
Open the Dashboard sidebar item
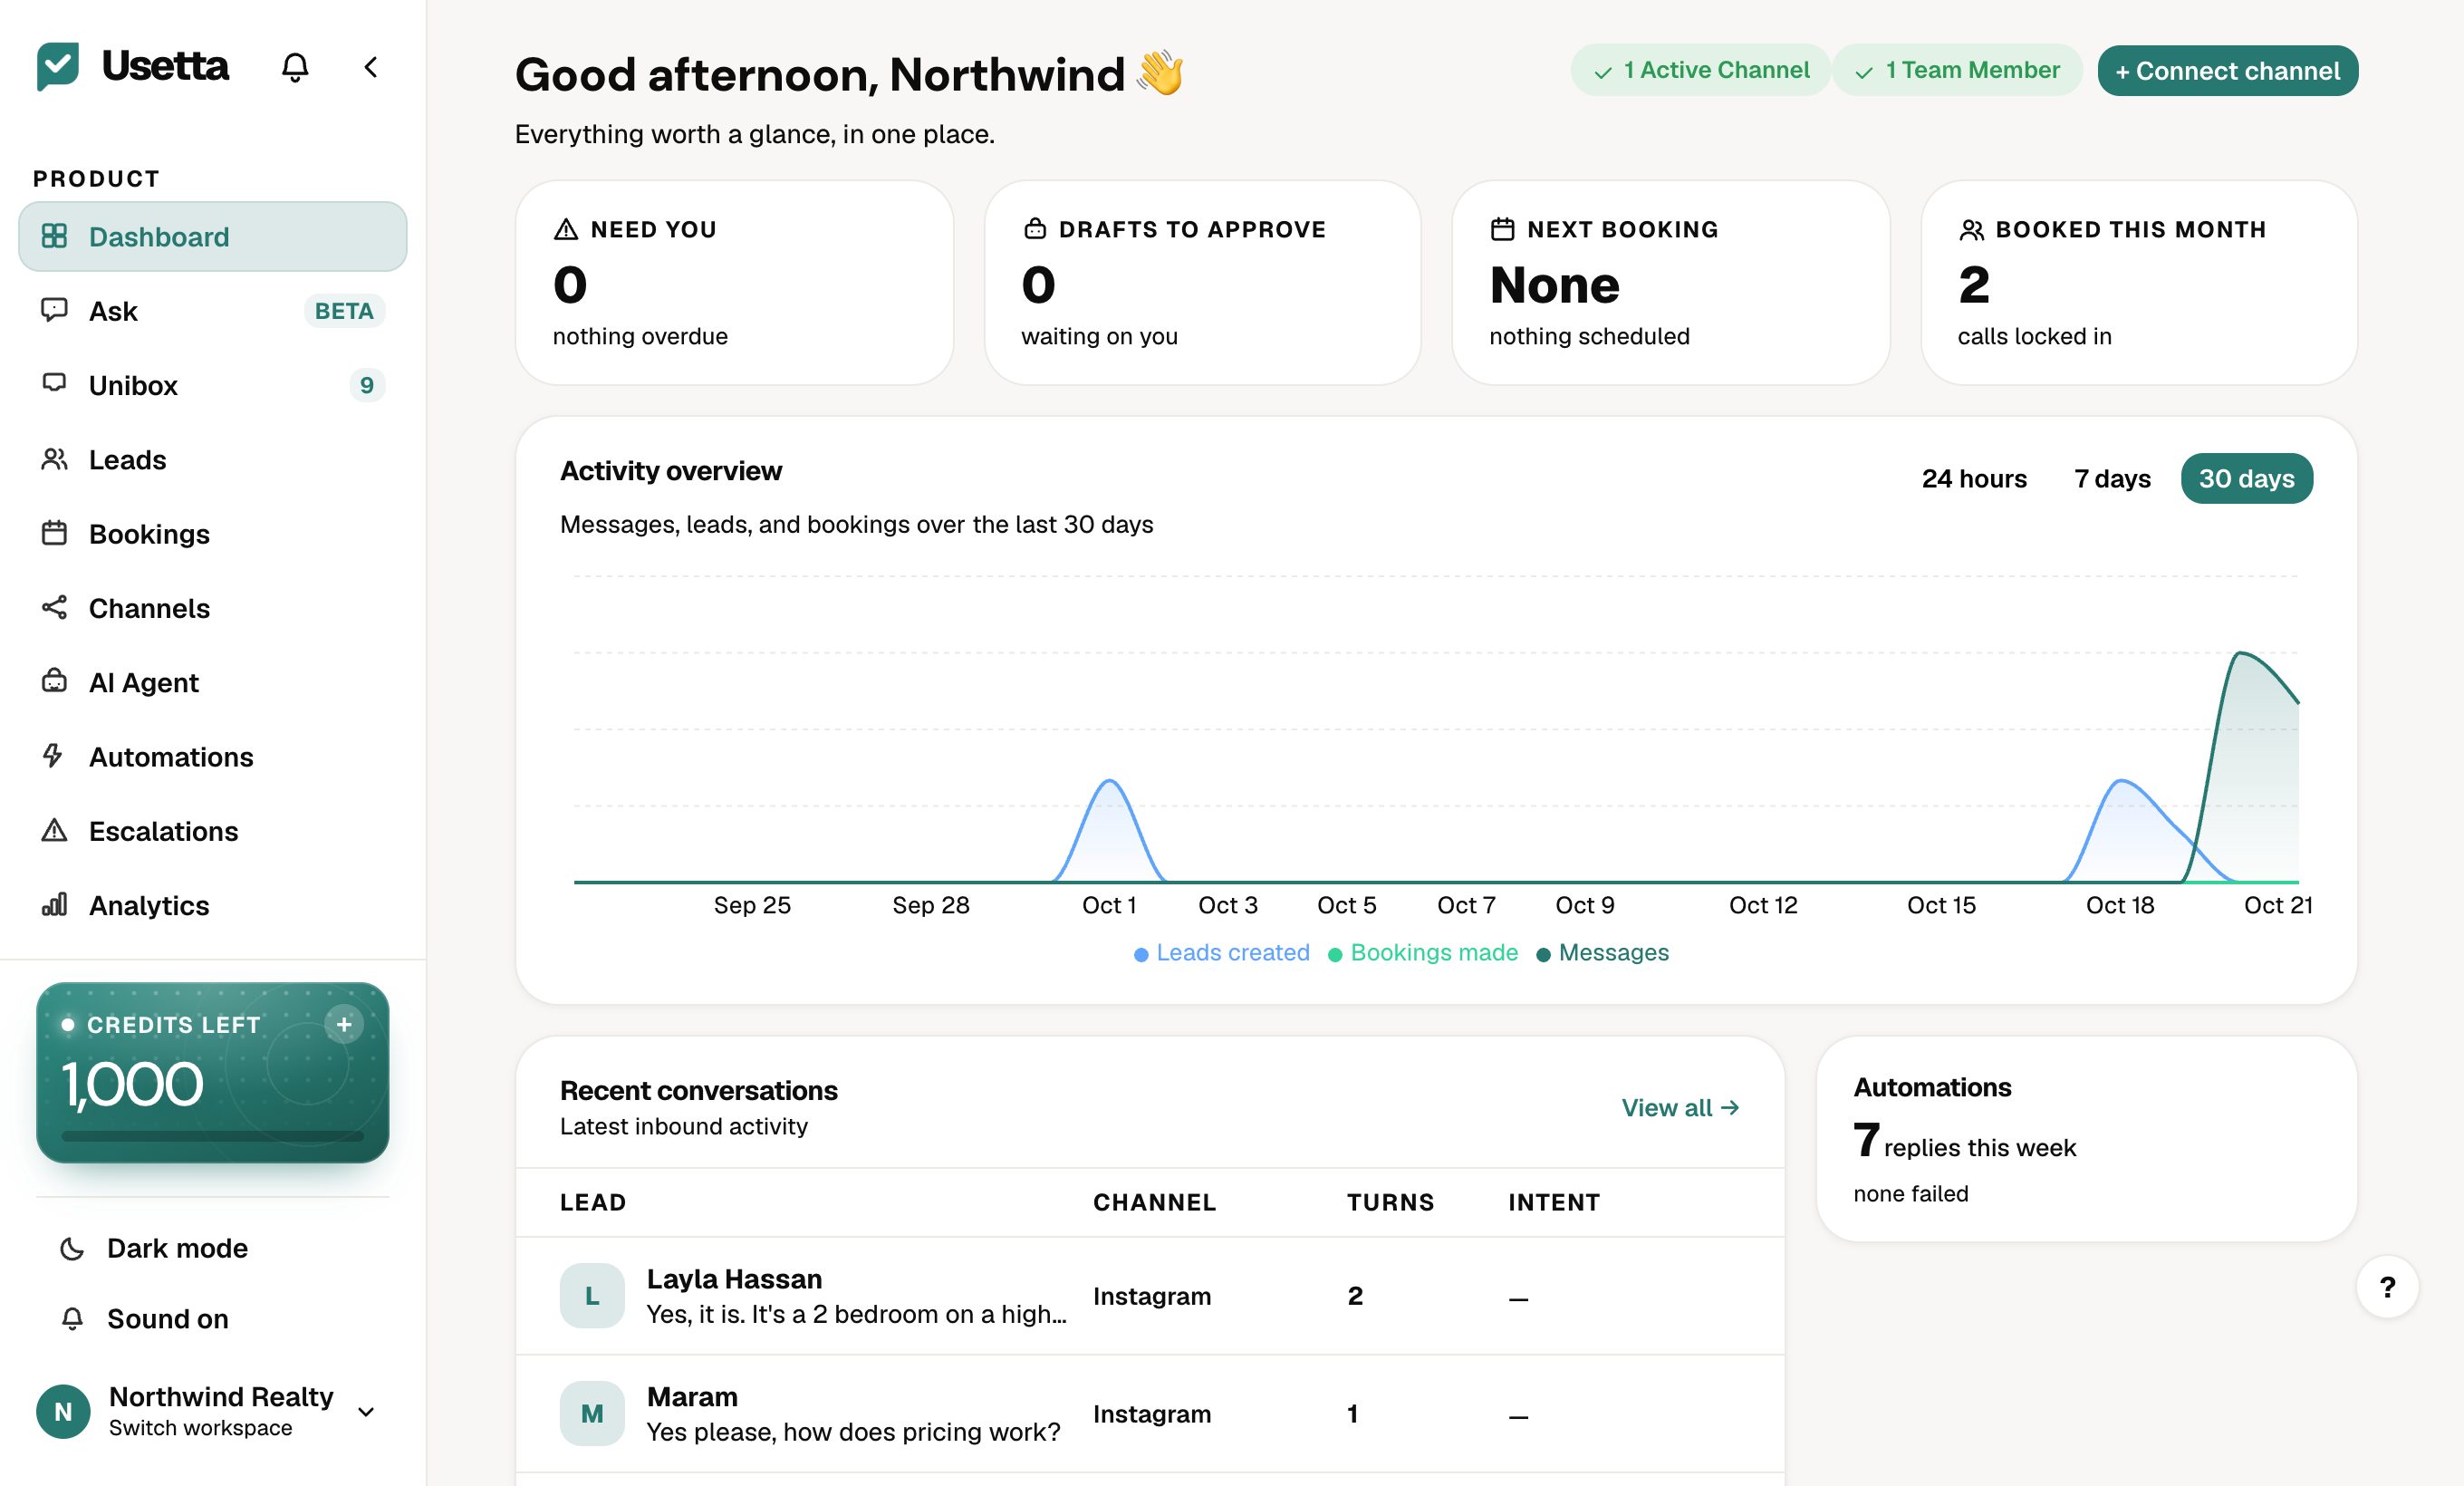tap(212, 237)
